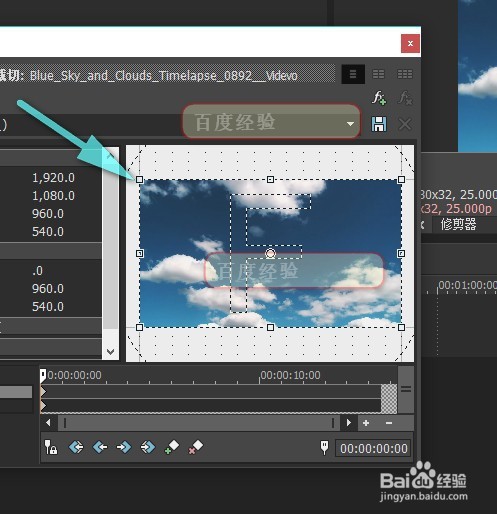Click the bottom-center crop handle
497x514 pixels.
270,327
